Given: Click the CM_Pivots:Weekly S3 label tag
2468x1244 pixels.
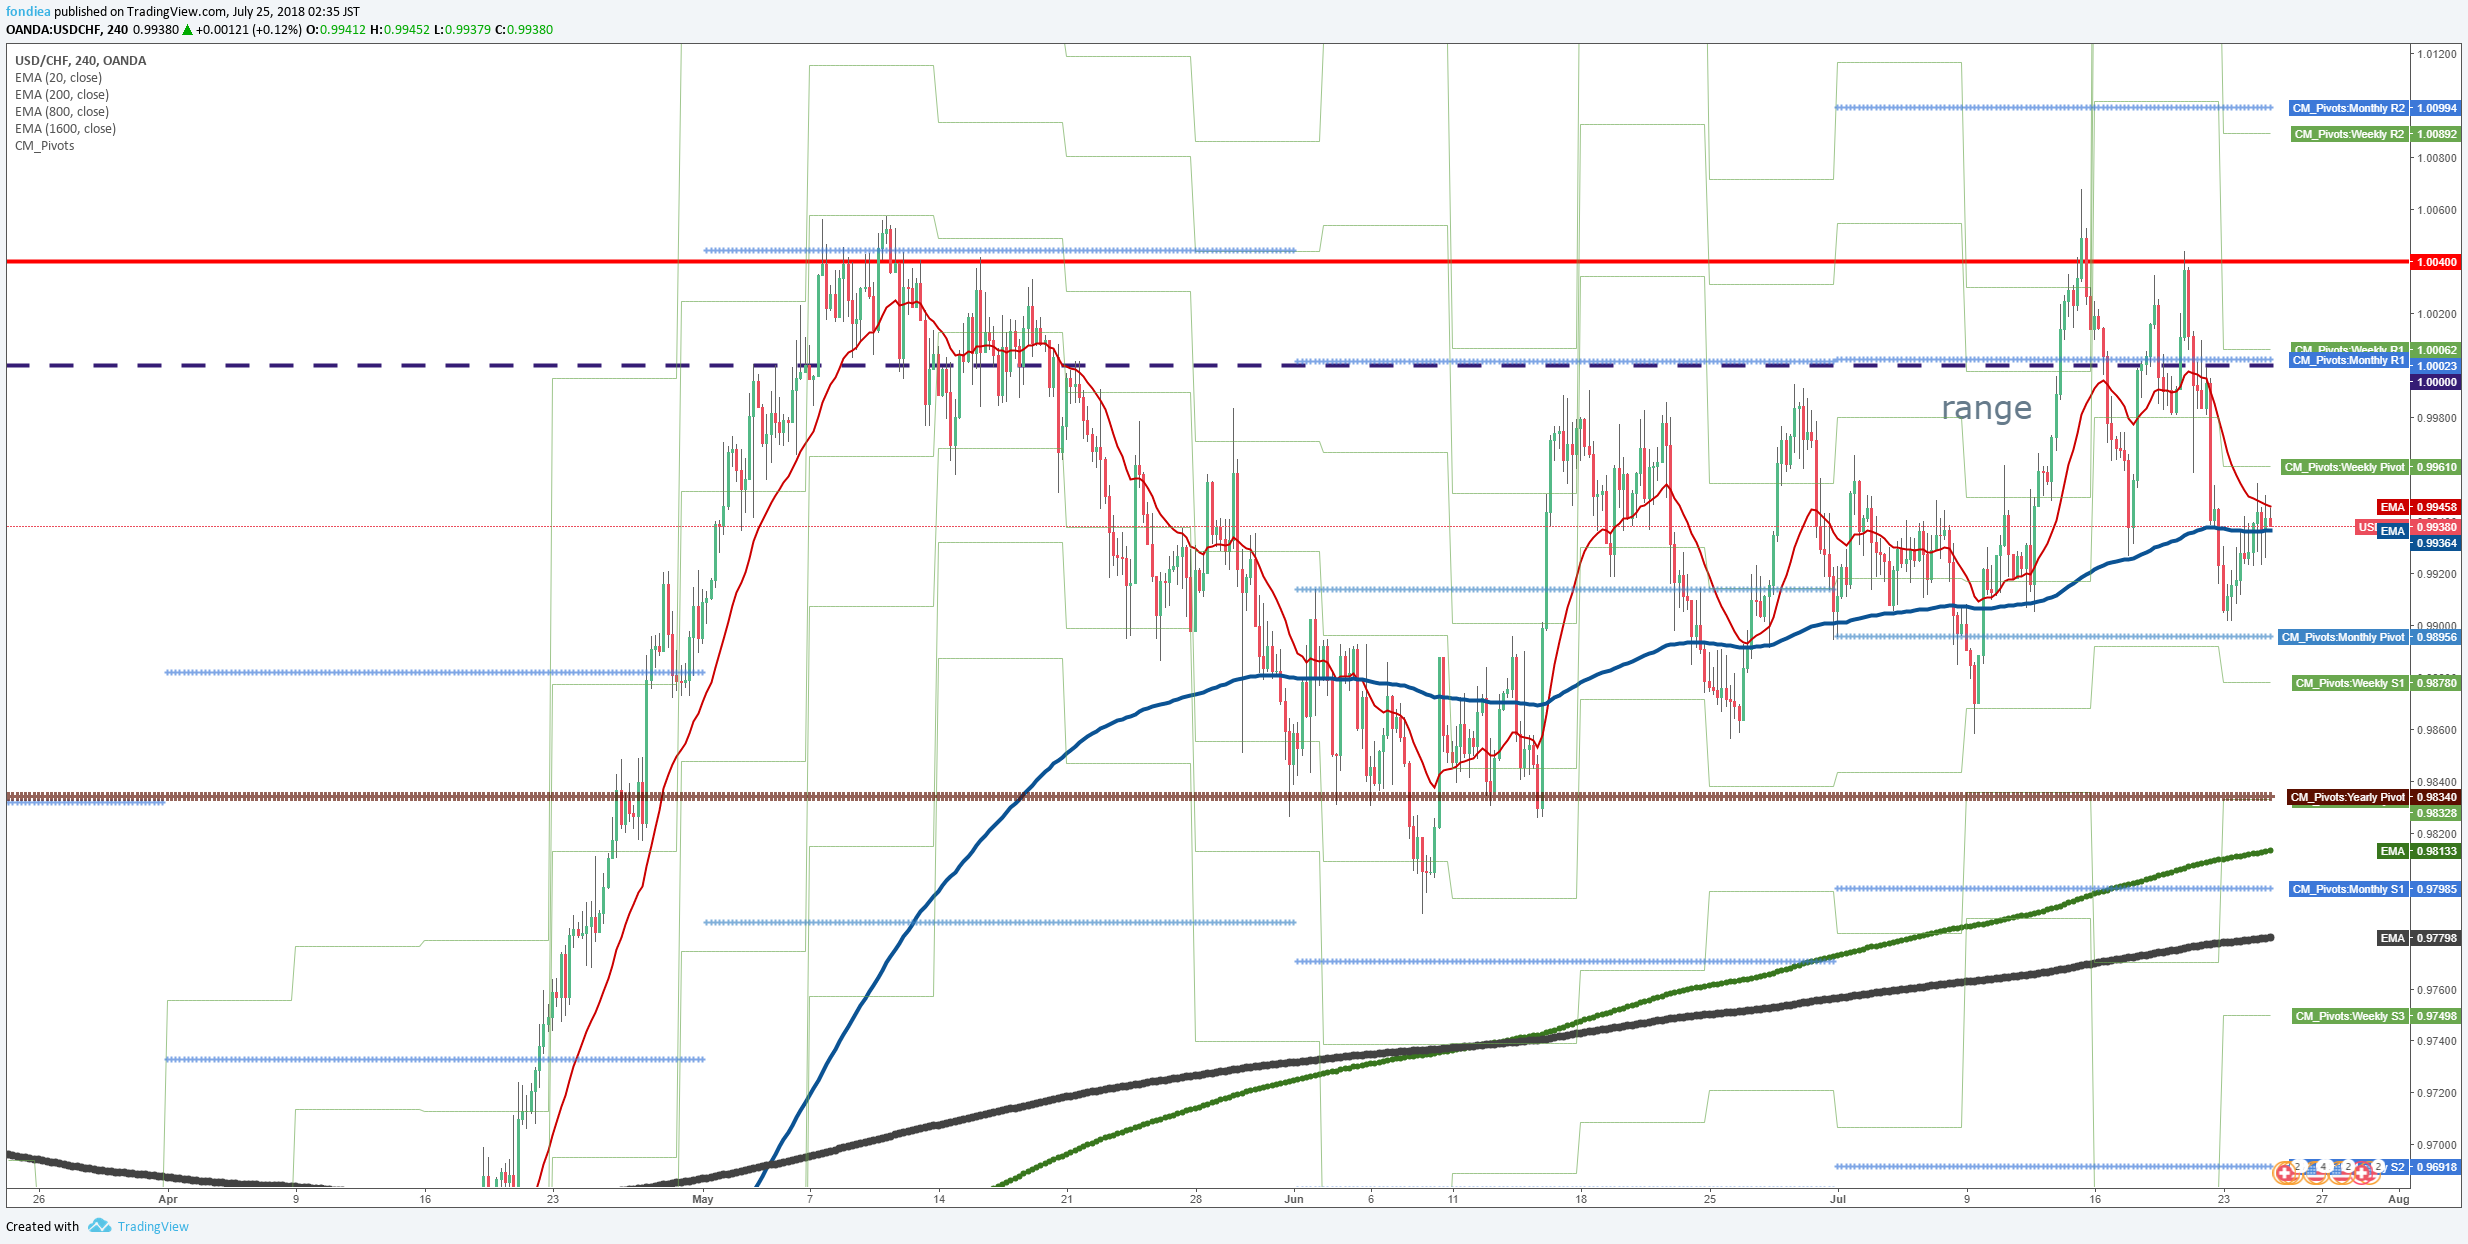Looking at the screenshot, I should click(x=2349, y=1016).
